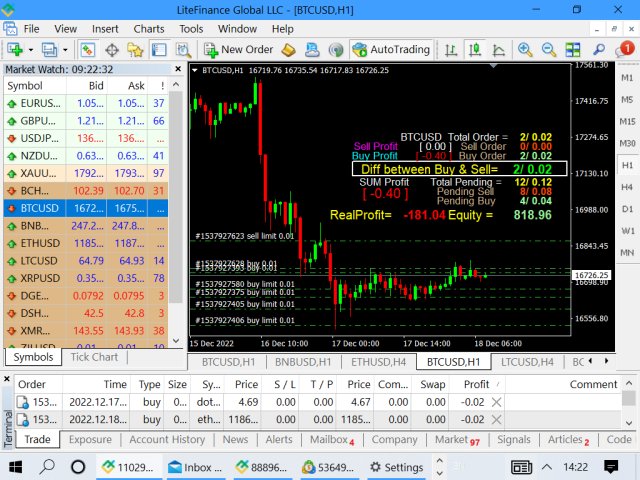The image size is (640, 480).
Task: Click the cloud/VPS hosting icon in toolbar
Action: click(x=312, y=50)
